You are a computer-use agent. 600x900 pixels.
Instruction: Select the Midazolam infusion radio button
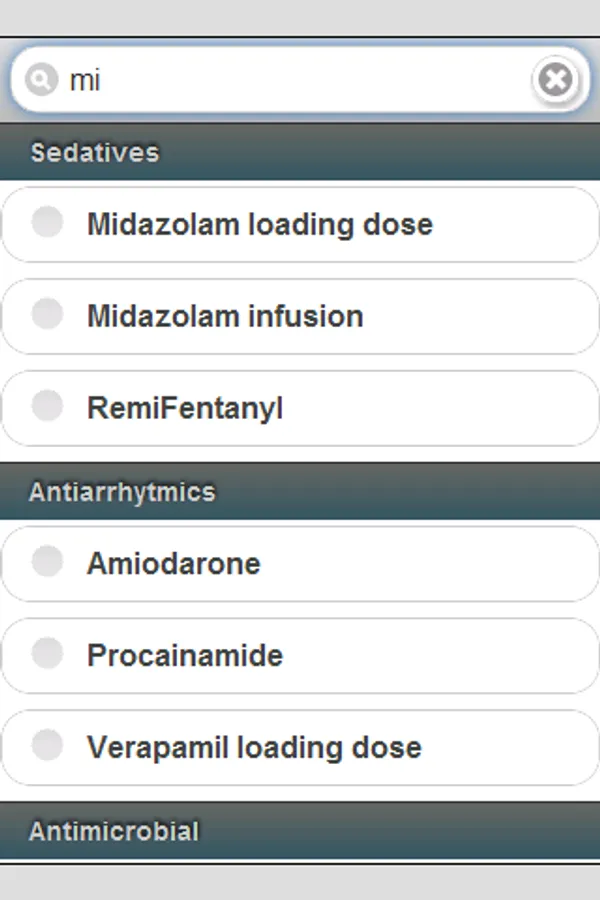coord(47,314)
